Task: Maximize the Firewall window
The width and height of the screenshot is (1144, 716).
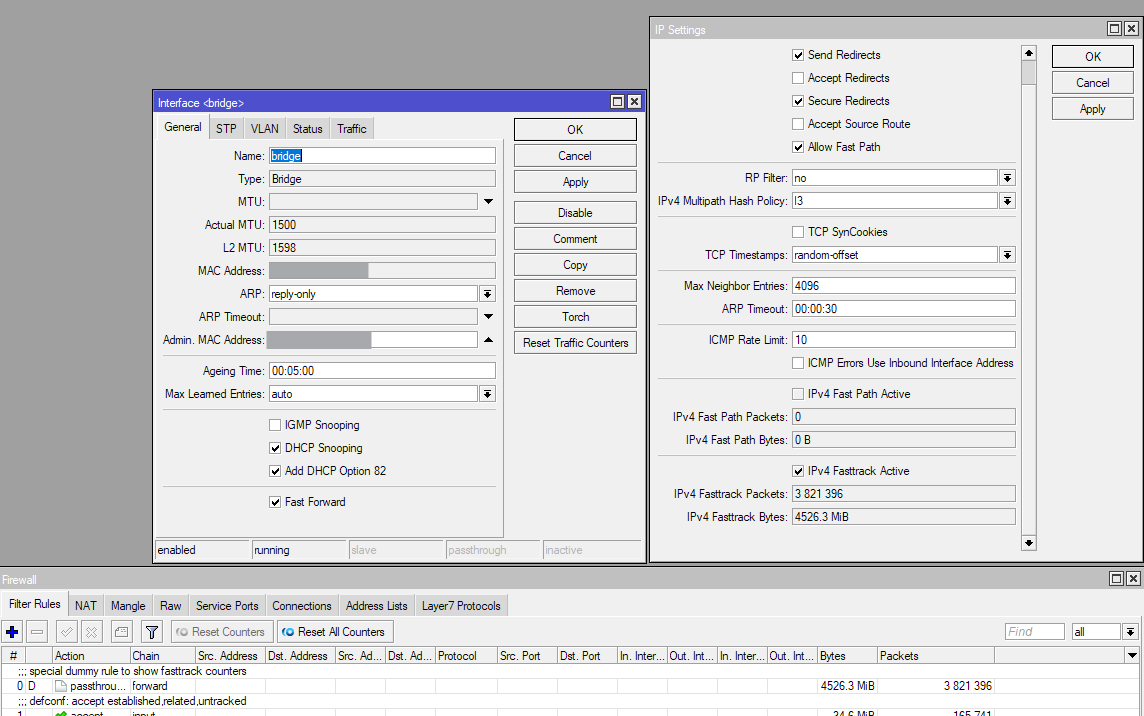Action: tap(1116, 579)
